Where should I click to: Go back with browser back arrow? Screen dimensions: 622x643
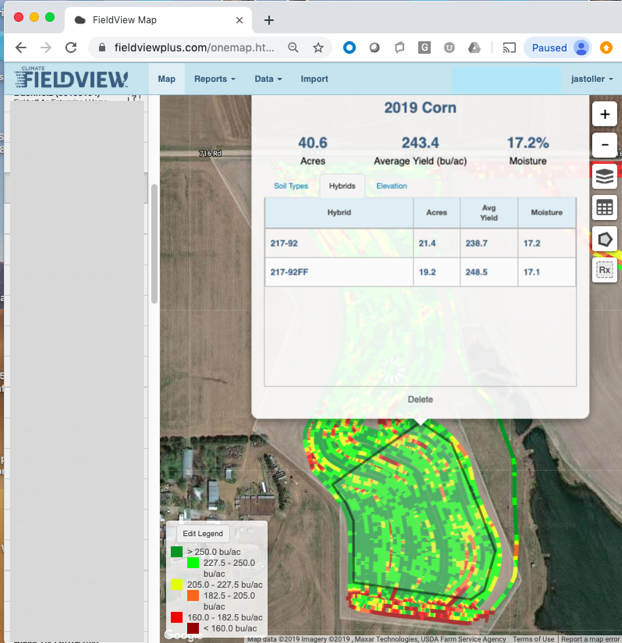pos(21,48)
